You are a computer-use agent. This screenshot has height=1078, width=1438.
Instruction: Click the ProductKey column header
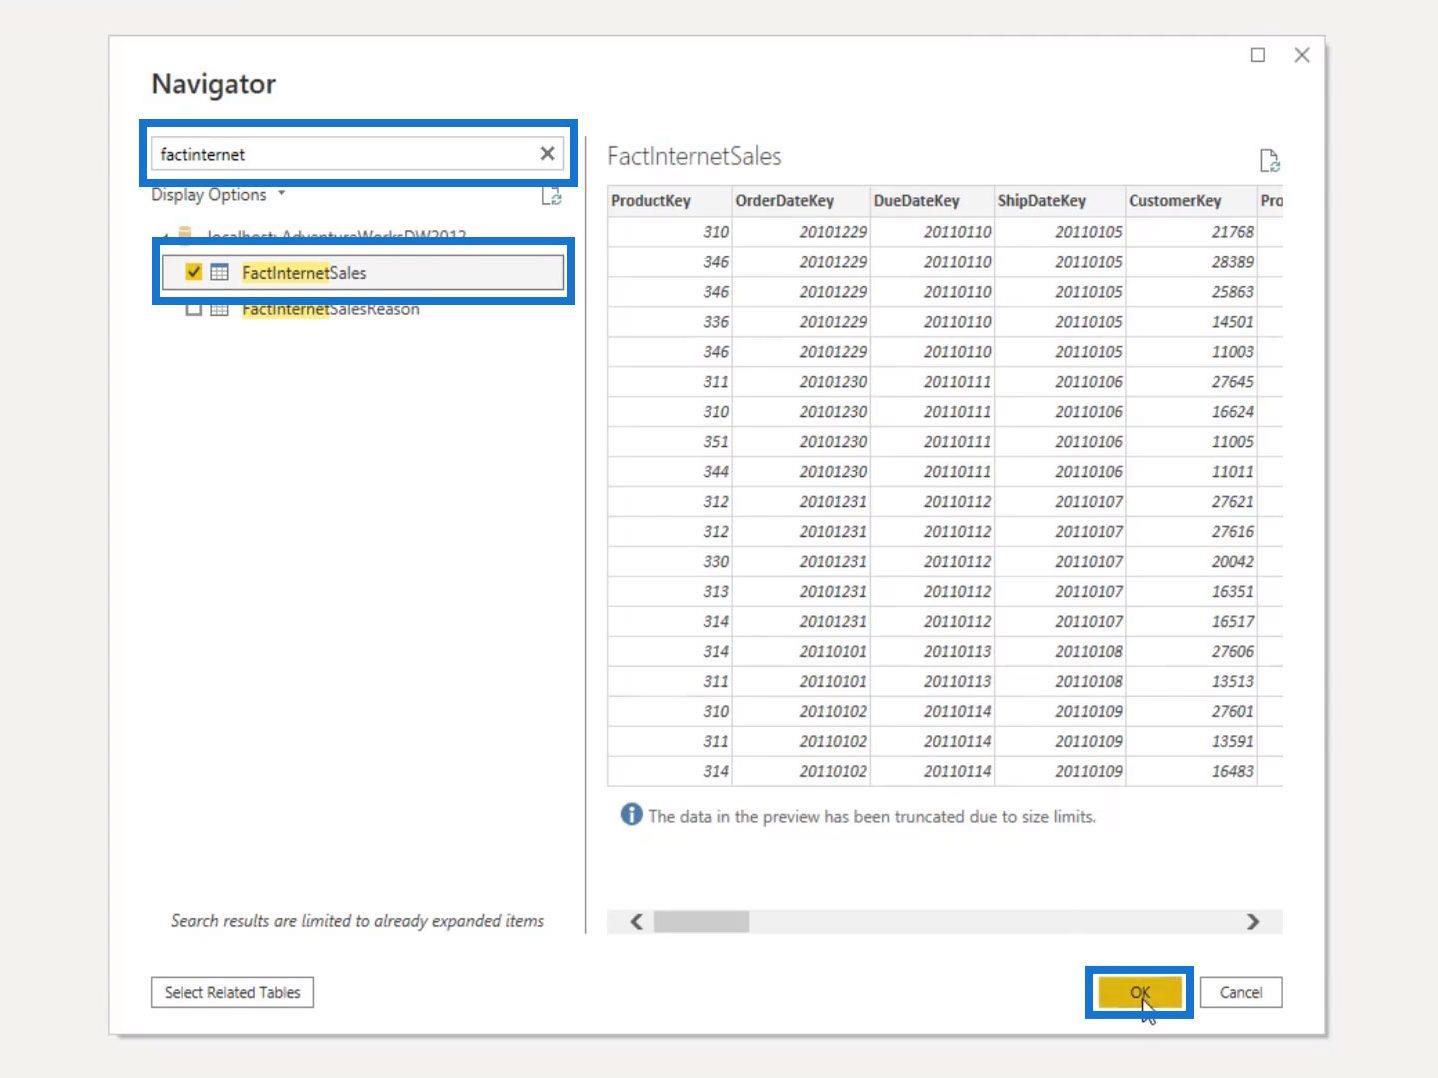click(x=669, y=200)
